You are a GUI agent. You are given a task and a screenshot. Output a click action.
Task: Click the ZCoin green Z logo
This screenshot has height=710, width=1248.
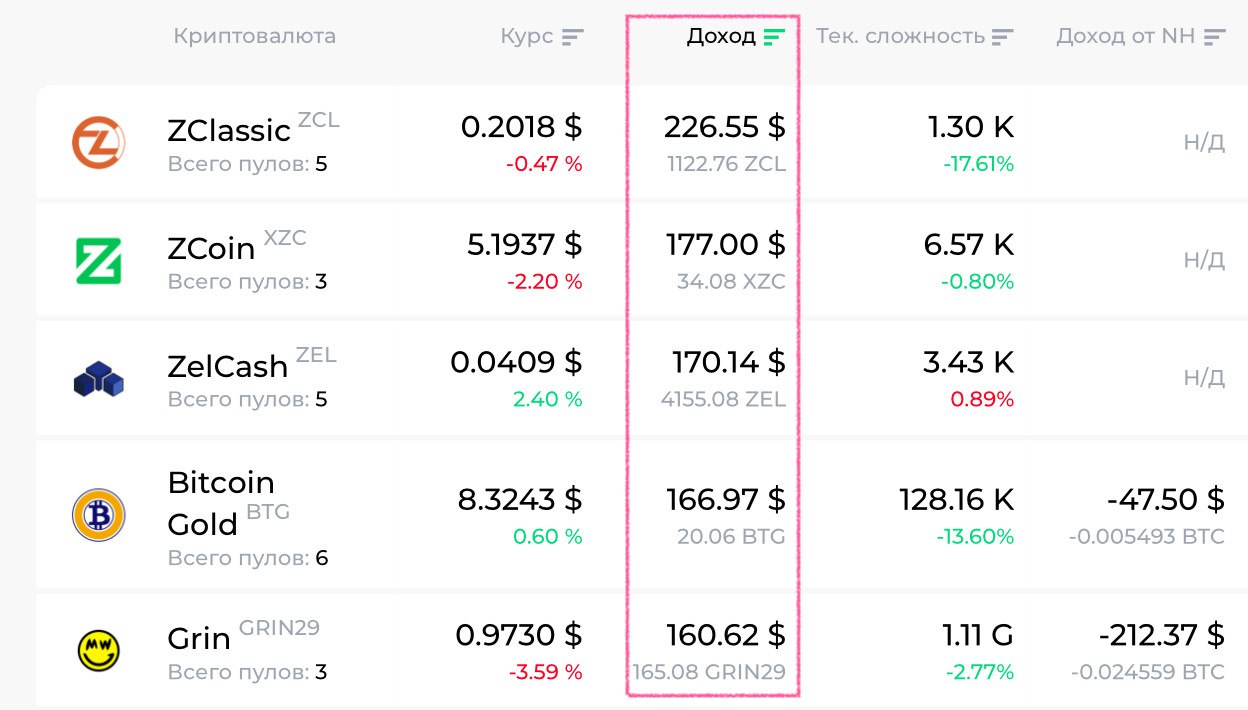[x=98, y=260]
